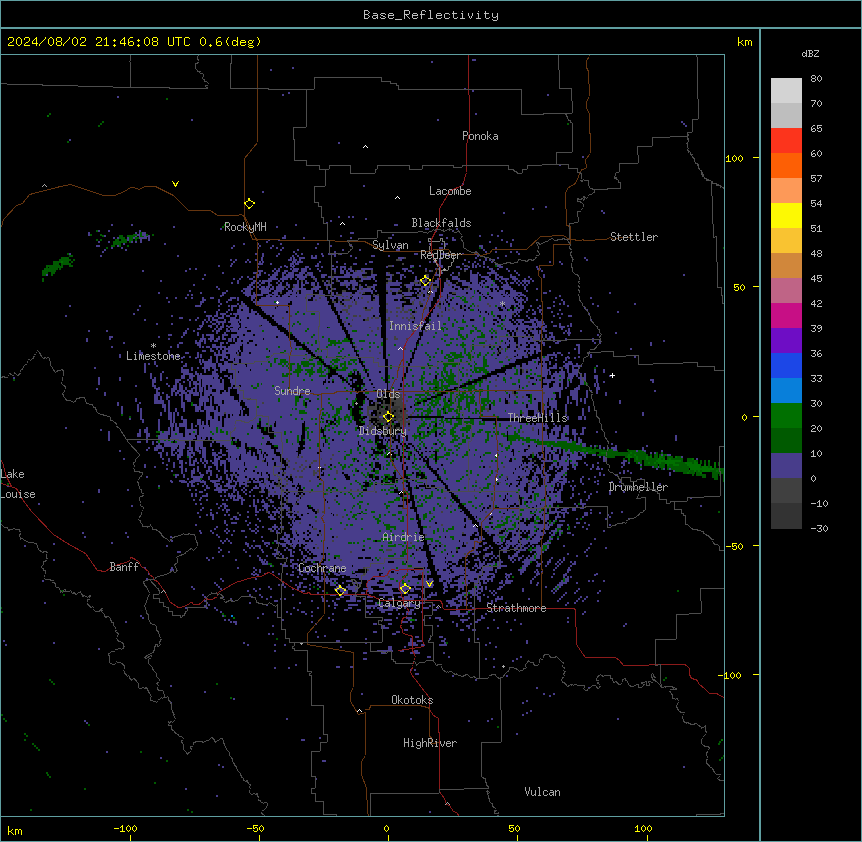Click the ThreeHills label
The width and height of the screenshot is (862, 842).
(x=537, y=418)
